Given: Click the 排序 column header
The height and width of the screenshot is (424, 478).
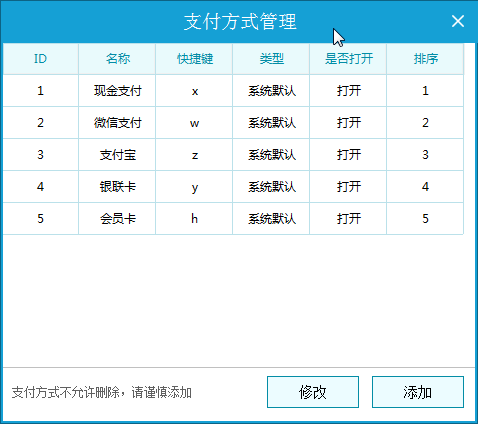Looking at the screenshot, I should [425, 59].
